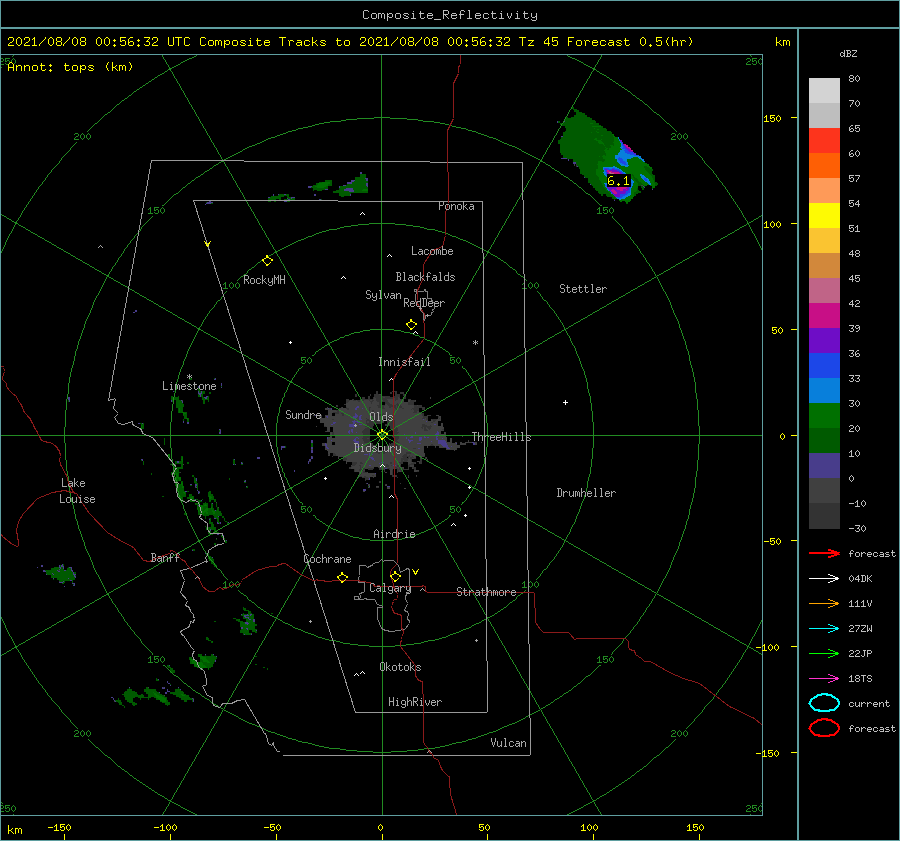Click the orange 111V arrow legend icon
Screen dimensions: 900x841
[824, 603]
